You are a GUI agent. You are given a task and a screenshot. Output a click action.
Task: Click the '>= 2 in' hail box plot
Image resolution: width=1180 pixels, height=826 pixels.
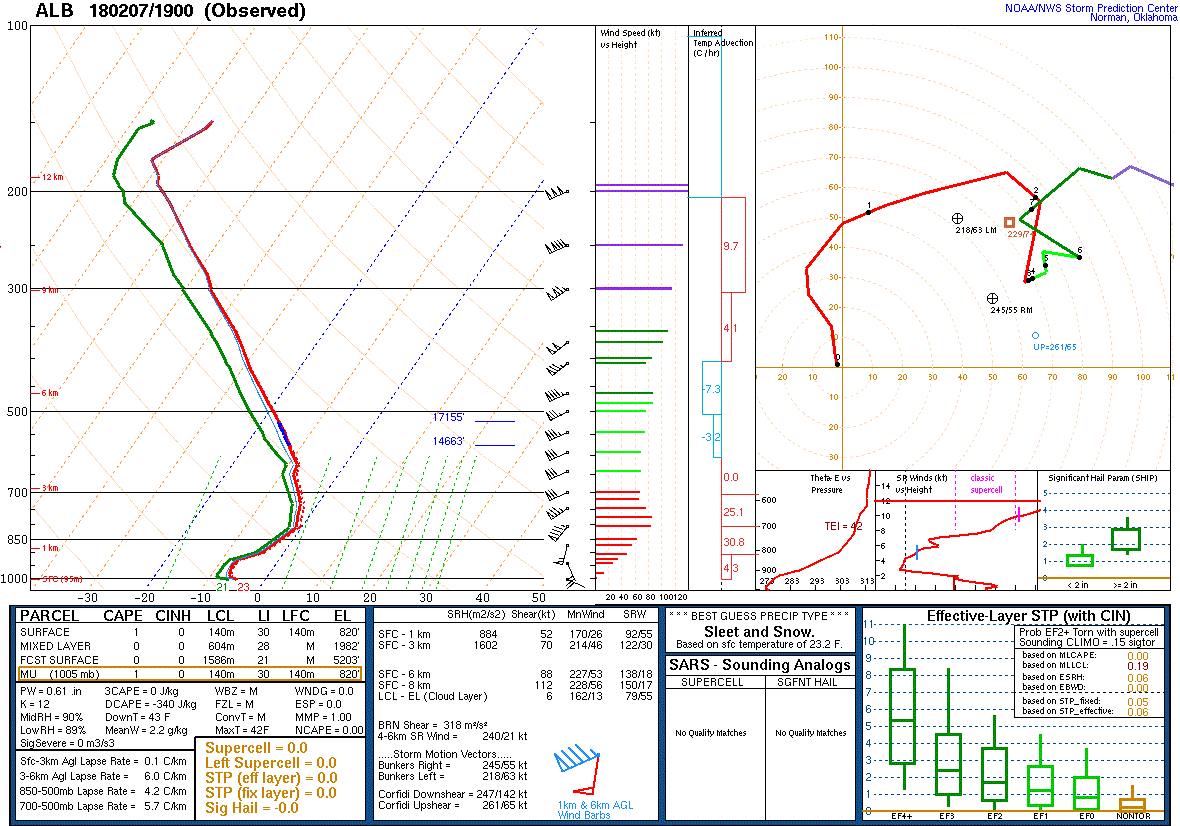coord(1127,539)
